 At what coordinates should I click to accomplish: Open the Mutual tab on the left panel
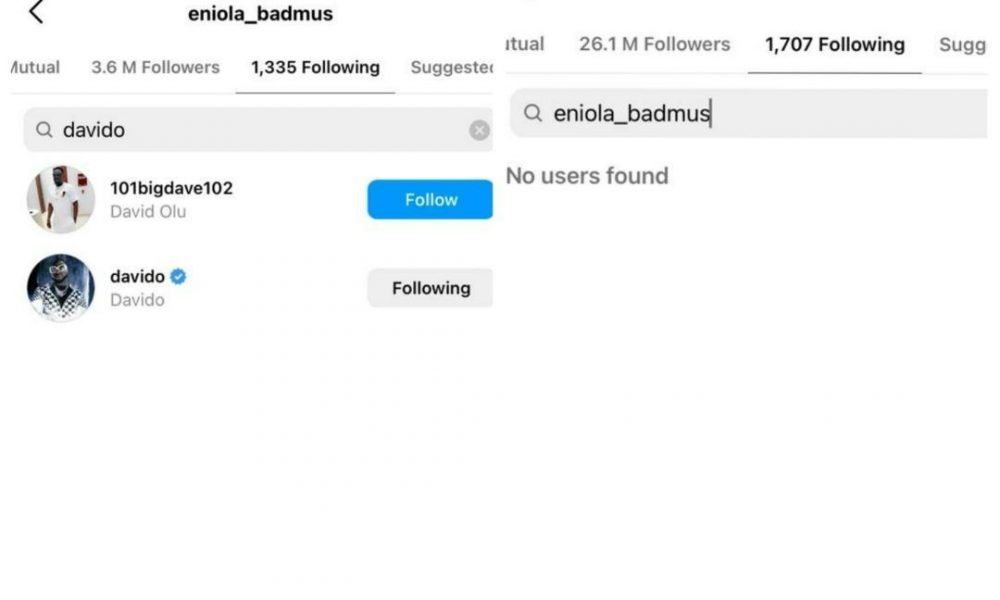(x=35, y=68)
